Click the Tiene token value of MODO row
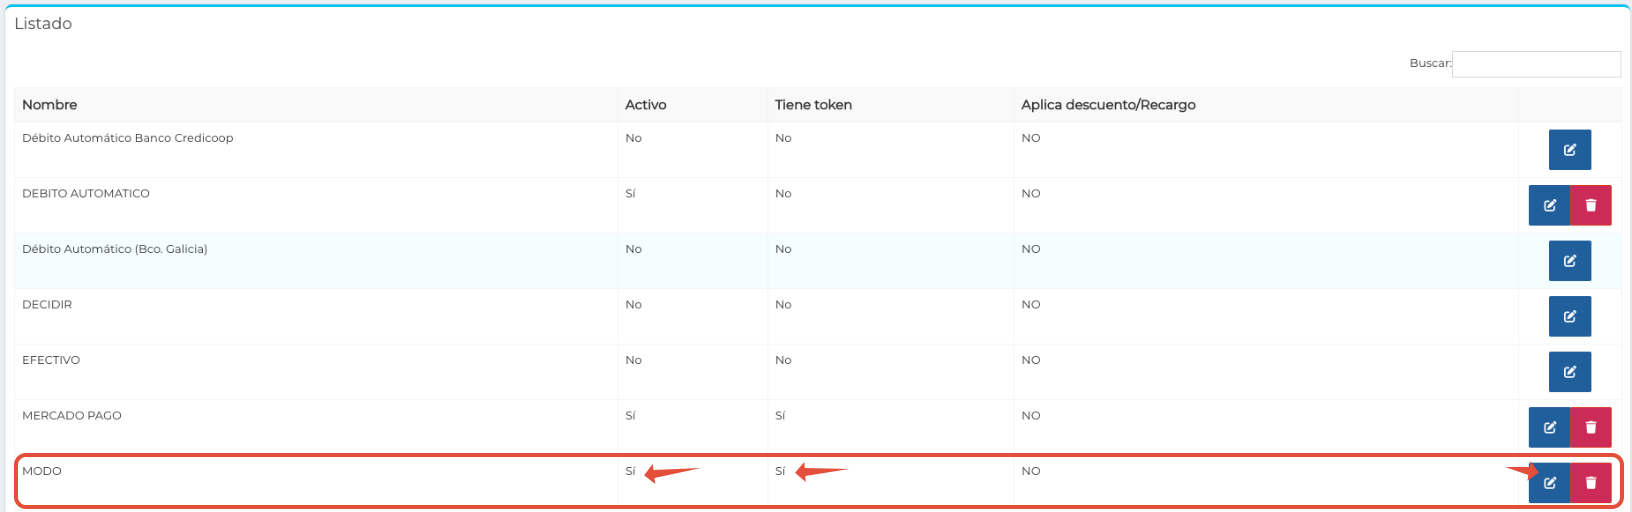 point(780,471)
